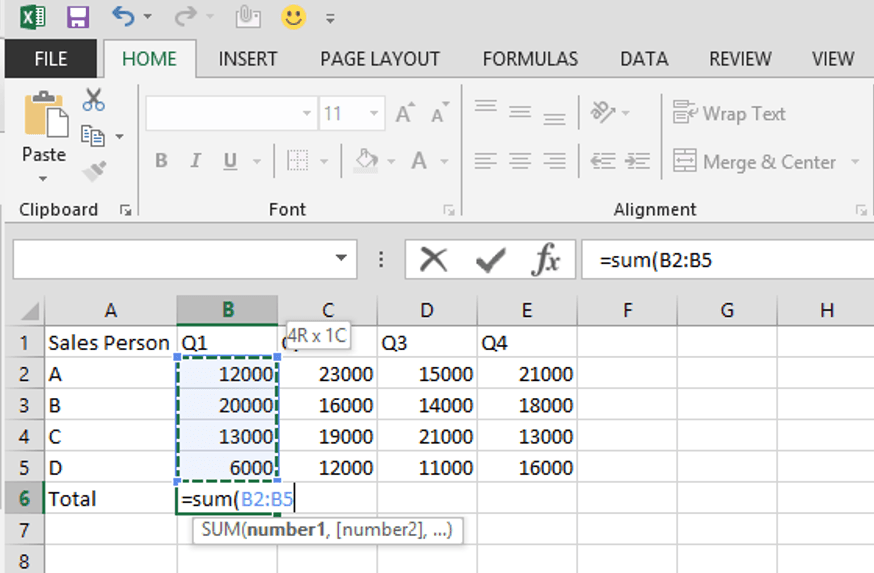Cancel formula entry with the X icon
Image resolution: width=874 pixels, height=573 pixels.
tap(433, 260)
